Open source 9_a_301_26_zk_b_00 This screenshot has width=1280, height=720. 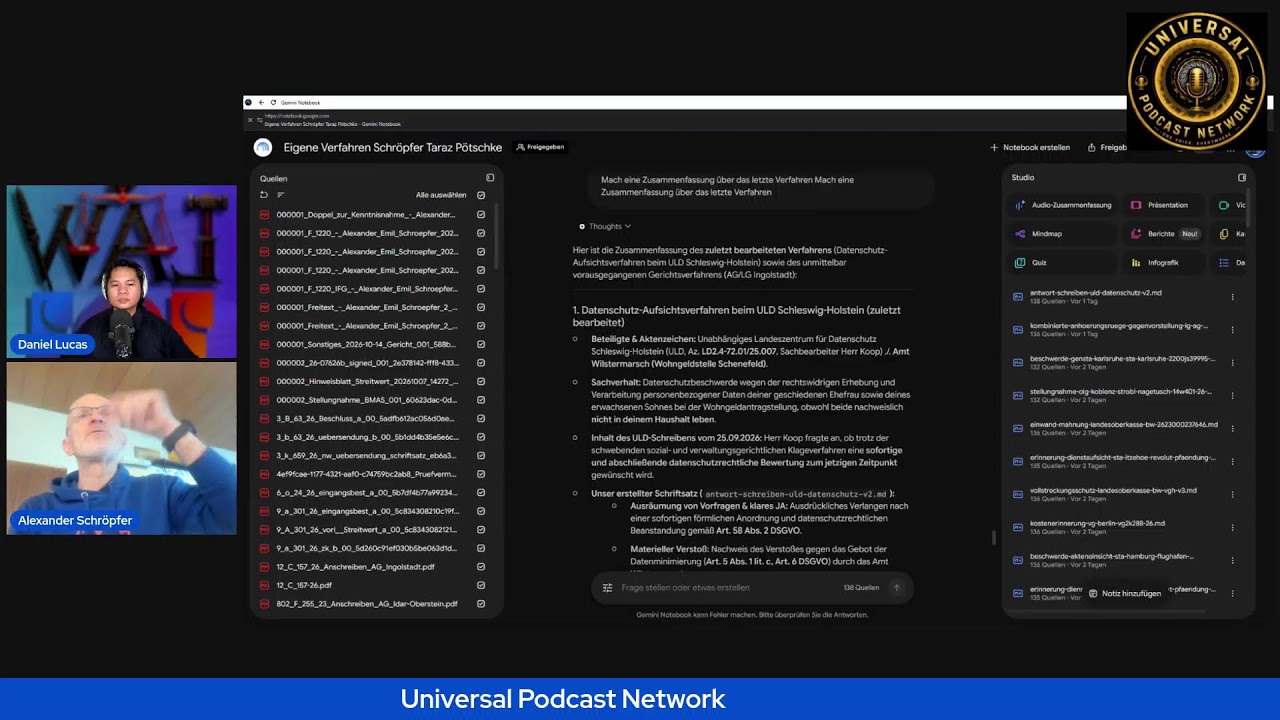366,548
